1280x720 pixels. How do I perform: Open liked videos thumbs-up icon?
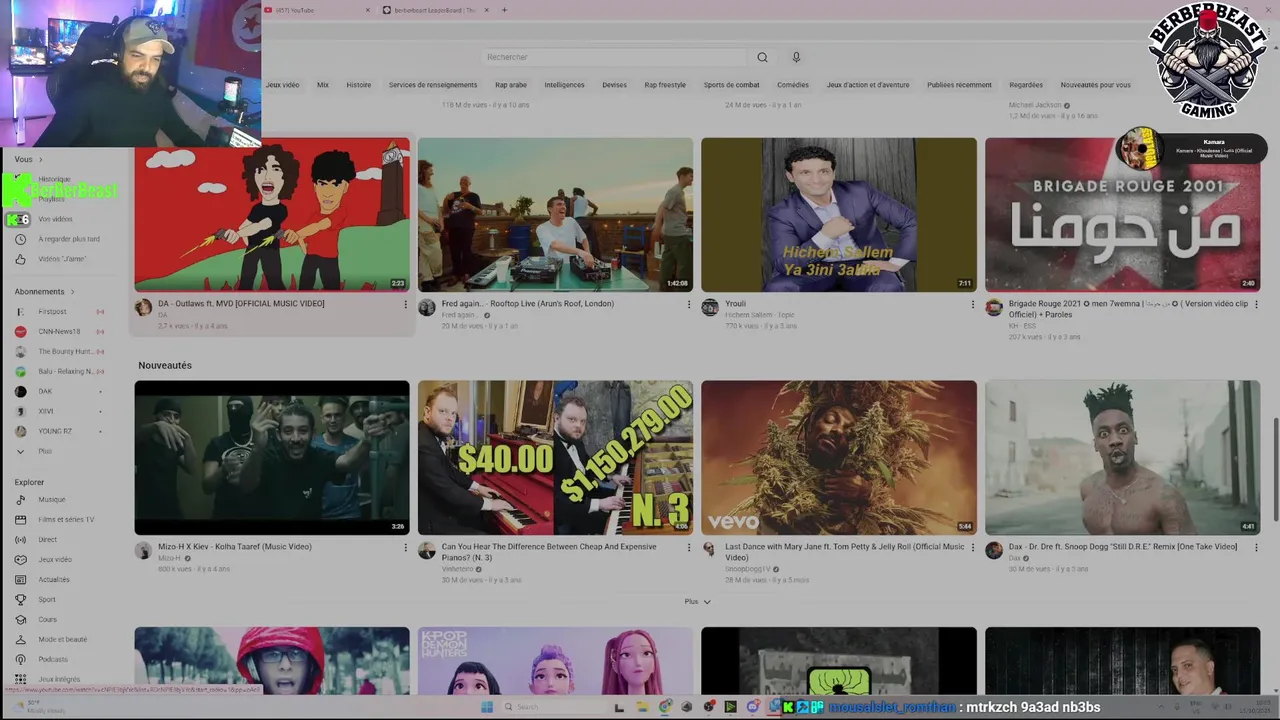20,259
